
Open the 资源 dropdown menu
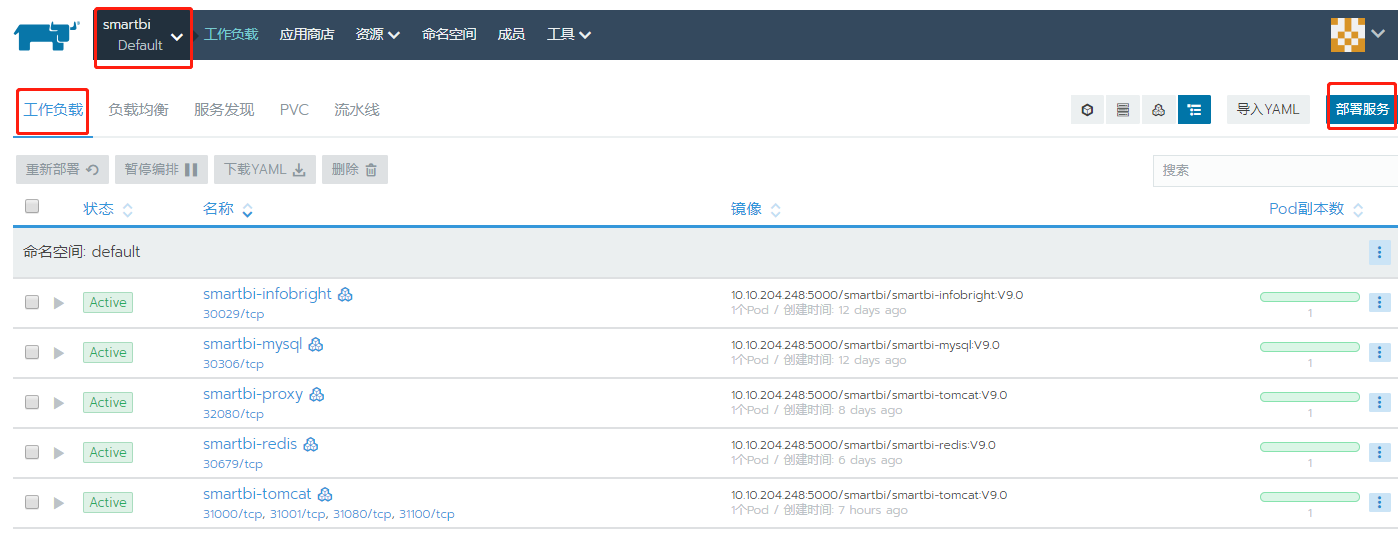pos(377,34)
